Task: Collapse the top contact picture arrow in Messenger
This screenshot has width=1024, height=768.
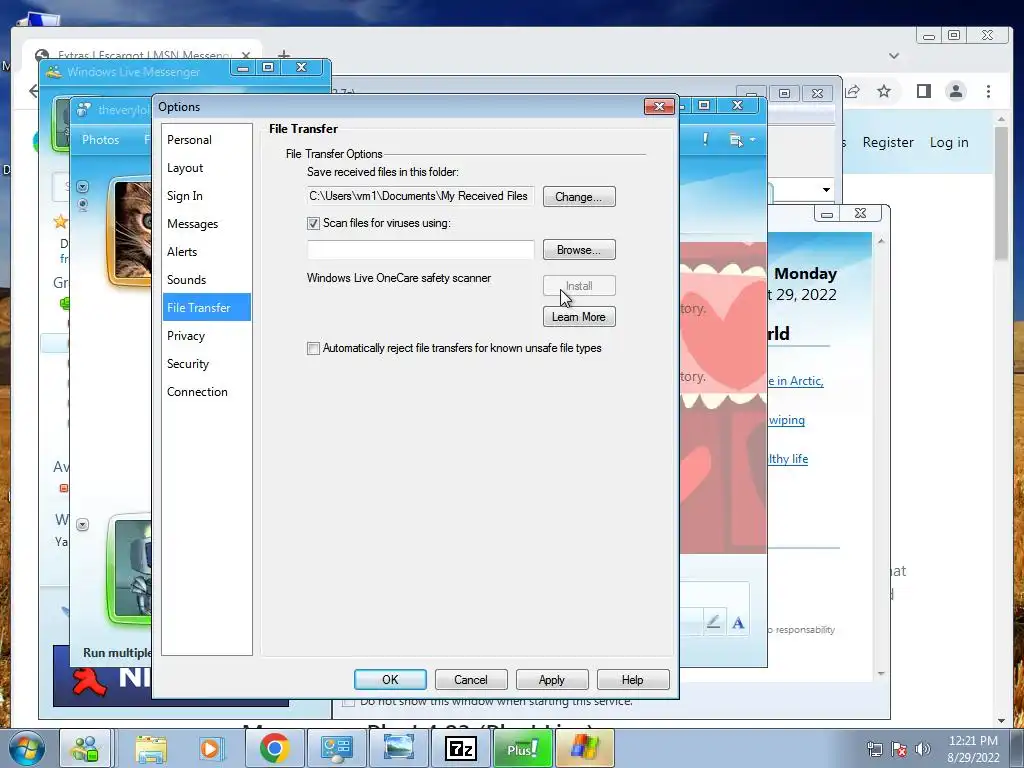Action: point(82,187)
